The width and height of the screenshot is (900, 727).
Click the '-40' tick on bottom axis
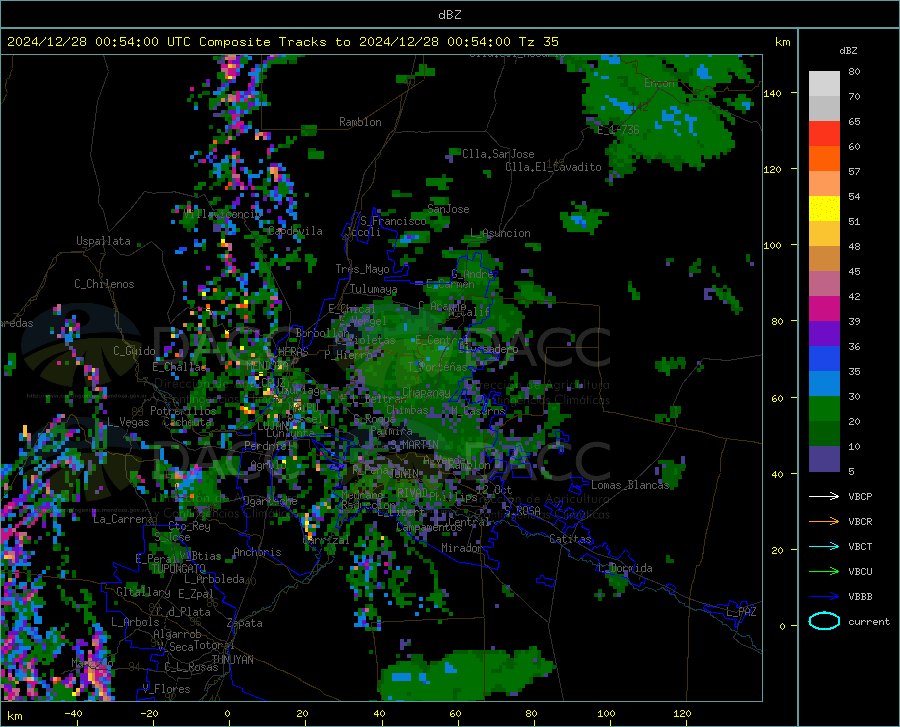click(73, 714)
